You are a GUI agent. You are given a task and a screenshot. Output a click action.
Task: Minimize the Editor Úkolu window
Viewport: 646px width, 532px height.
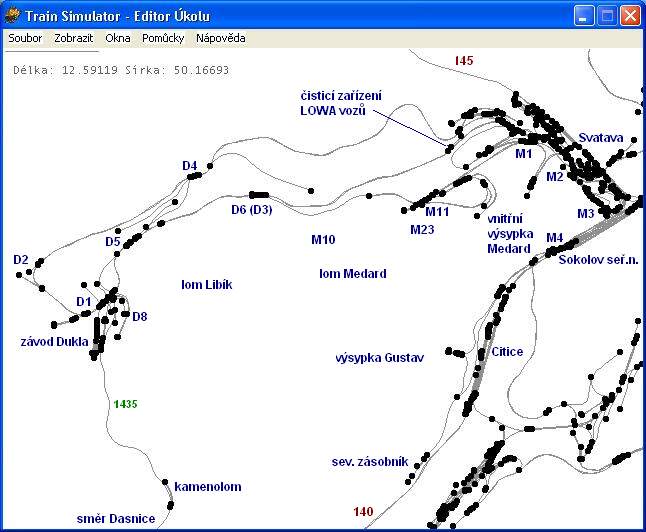point(583,16)
